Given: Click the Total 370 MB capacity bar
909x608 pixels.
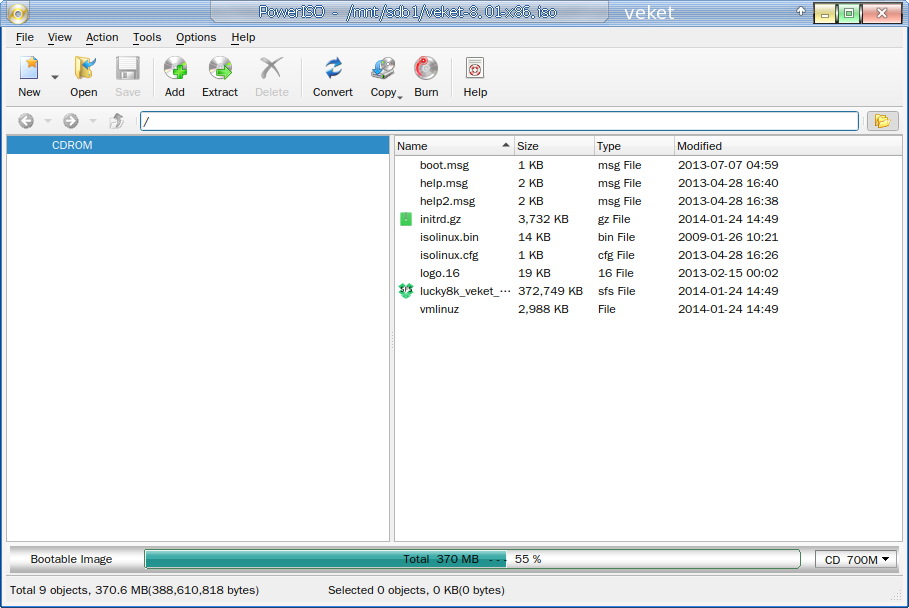Looking at the screenshot, I should [x=472, y=559].
